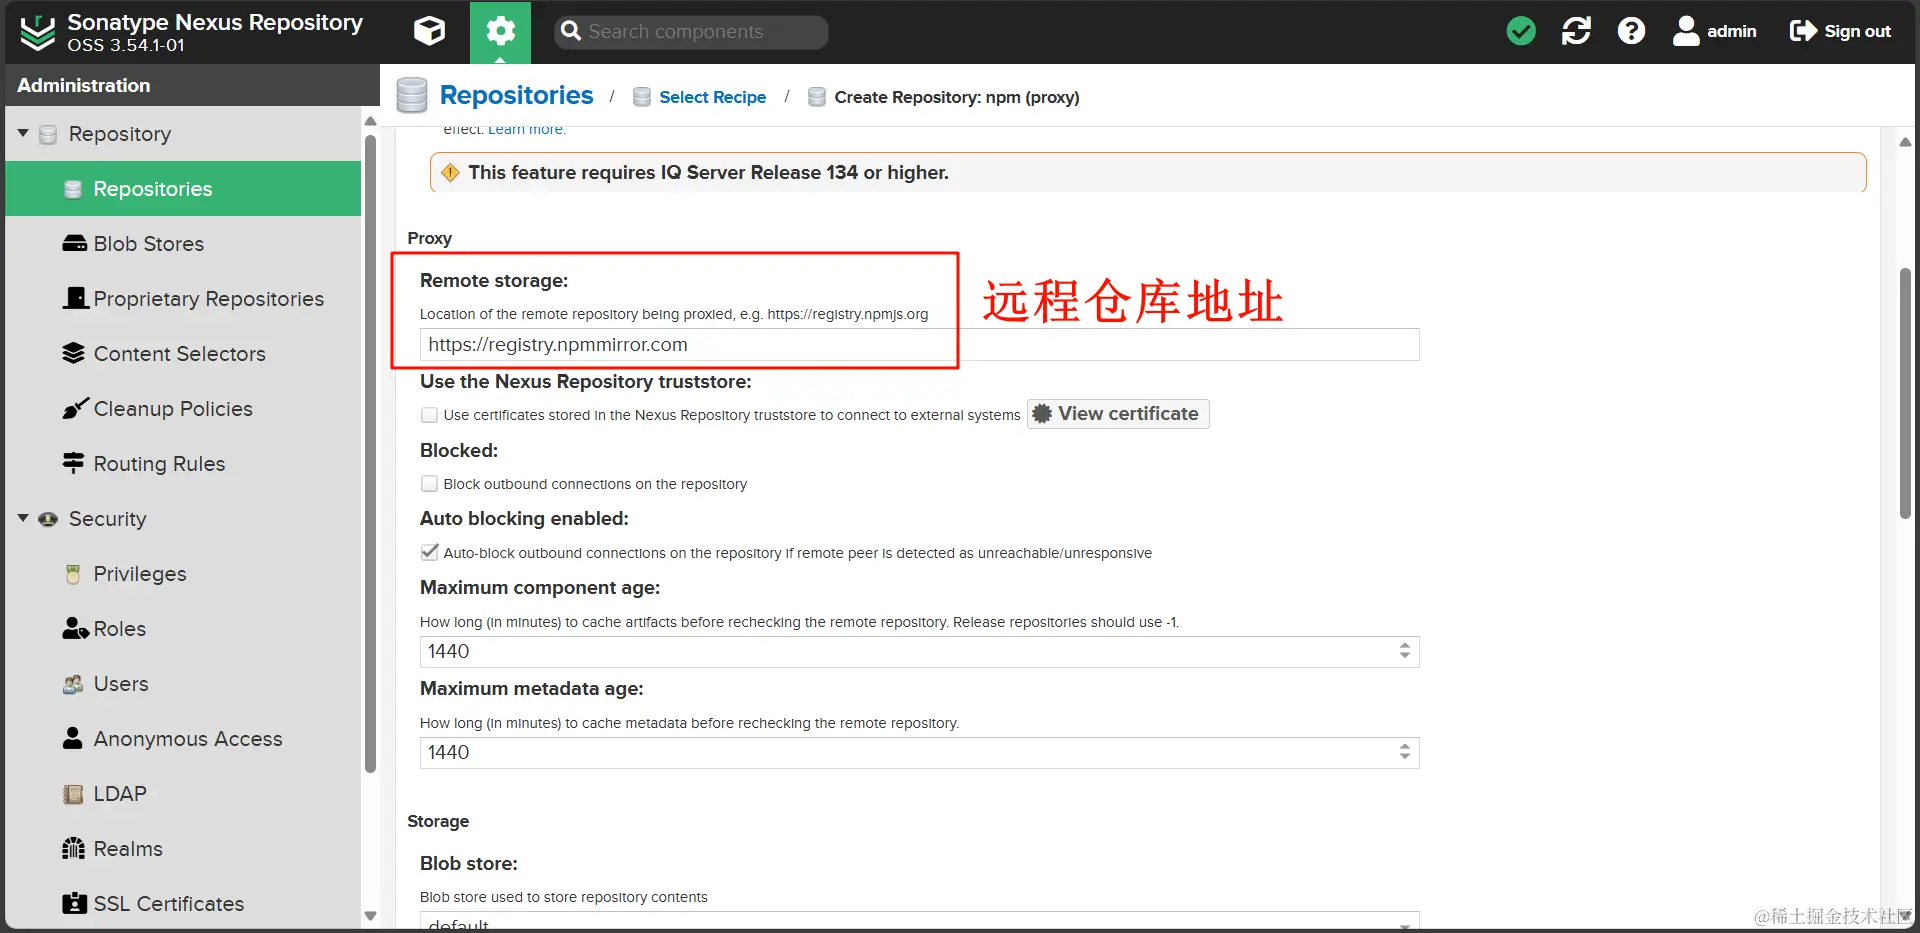Click the LDAP book icon
The width and height of the screenshot is (1920, 933).
(x=73, y=794)
